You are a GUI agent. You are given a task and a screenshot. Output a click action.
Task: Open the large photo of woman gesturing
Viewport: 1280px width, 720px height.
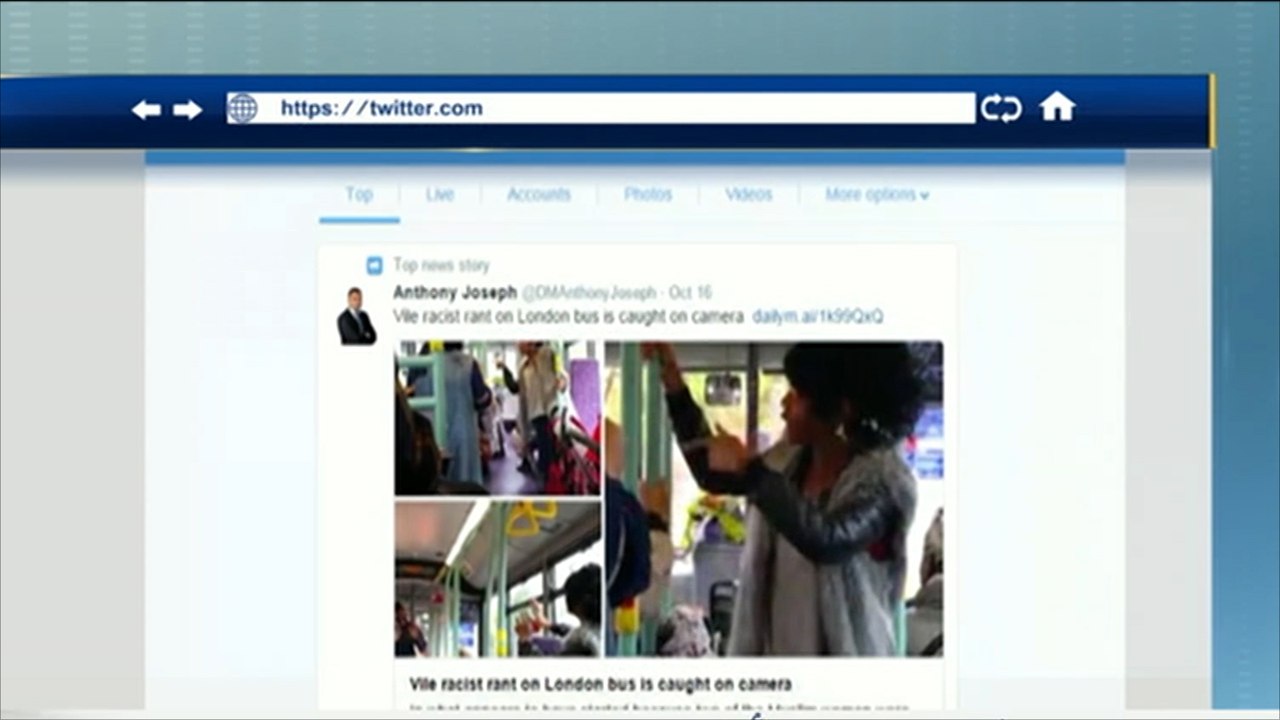[774, 499]
